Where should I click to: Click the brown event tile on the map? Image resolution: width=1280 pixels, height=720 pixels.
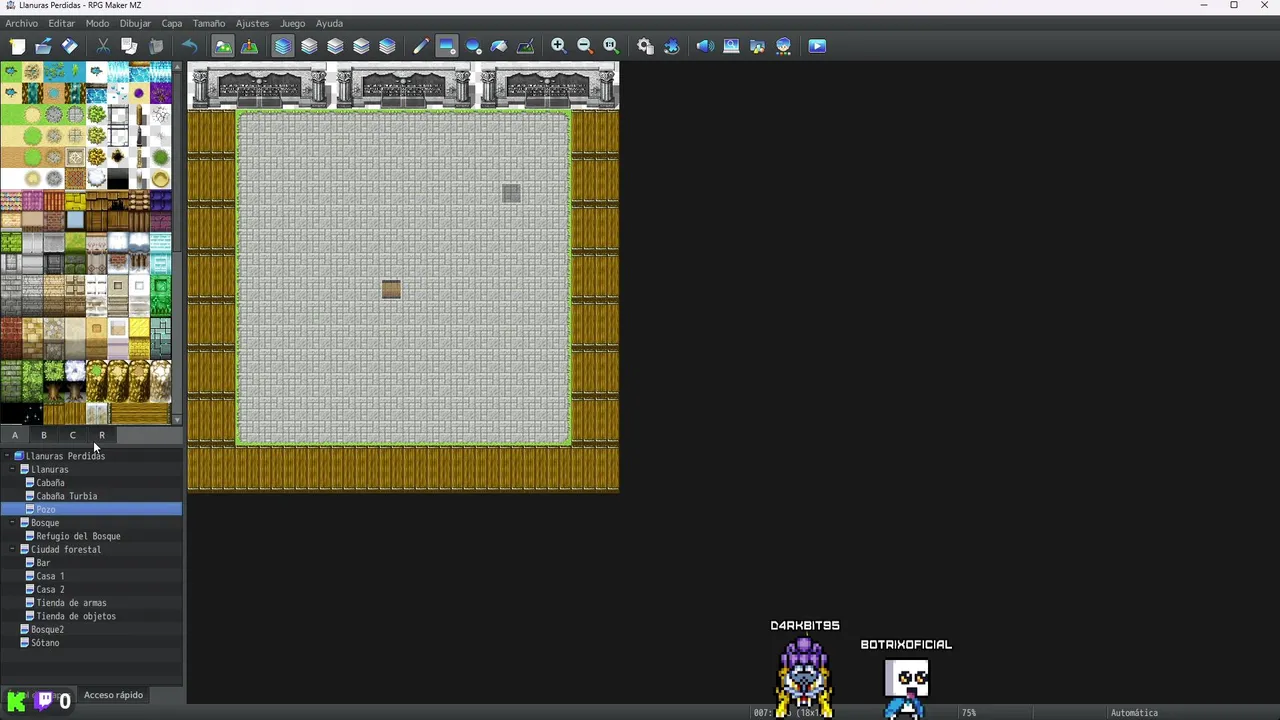[x=391, y=289]
